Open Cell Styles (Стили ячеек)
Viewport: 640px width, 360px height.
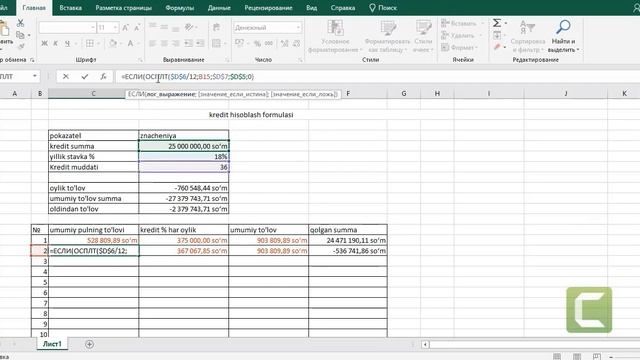[x=423, y=37]
